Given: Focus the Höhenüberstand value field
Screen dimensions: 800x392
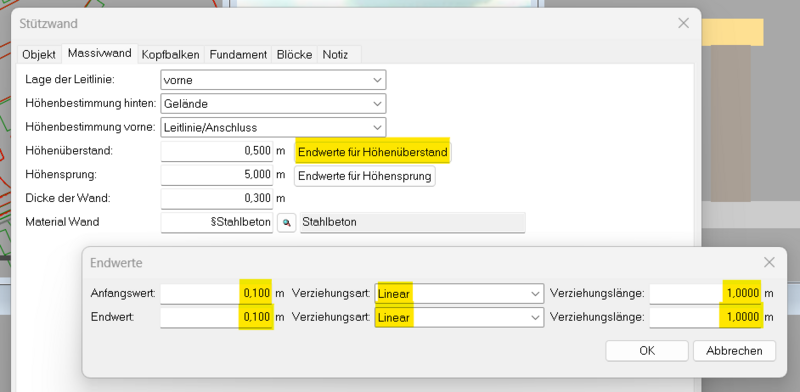Looking at the screenshot, I should click(x=217, y=152).
